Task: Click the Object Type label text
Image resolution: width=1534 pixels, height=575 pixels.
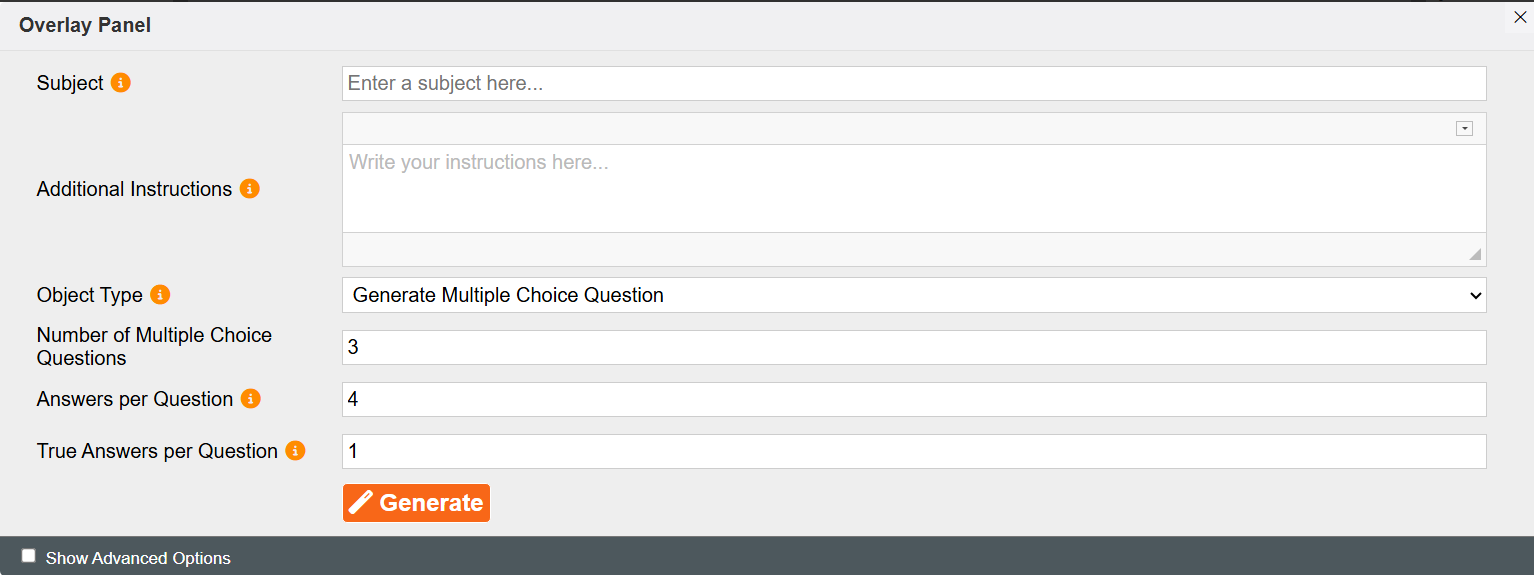Action: [x=90, y=295]
